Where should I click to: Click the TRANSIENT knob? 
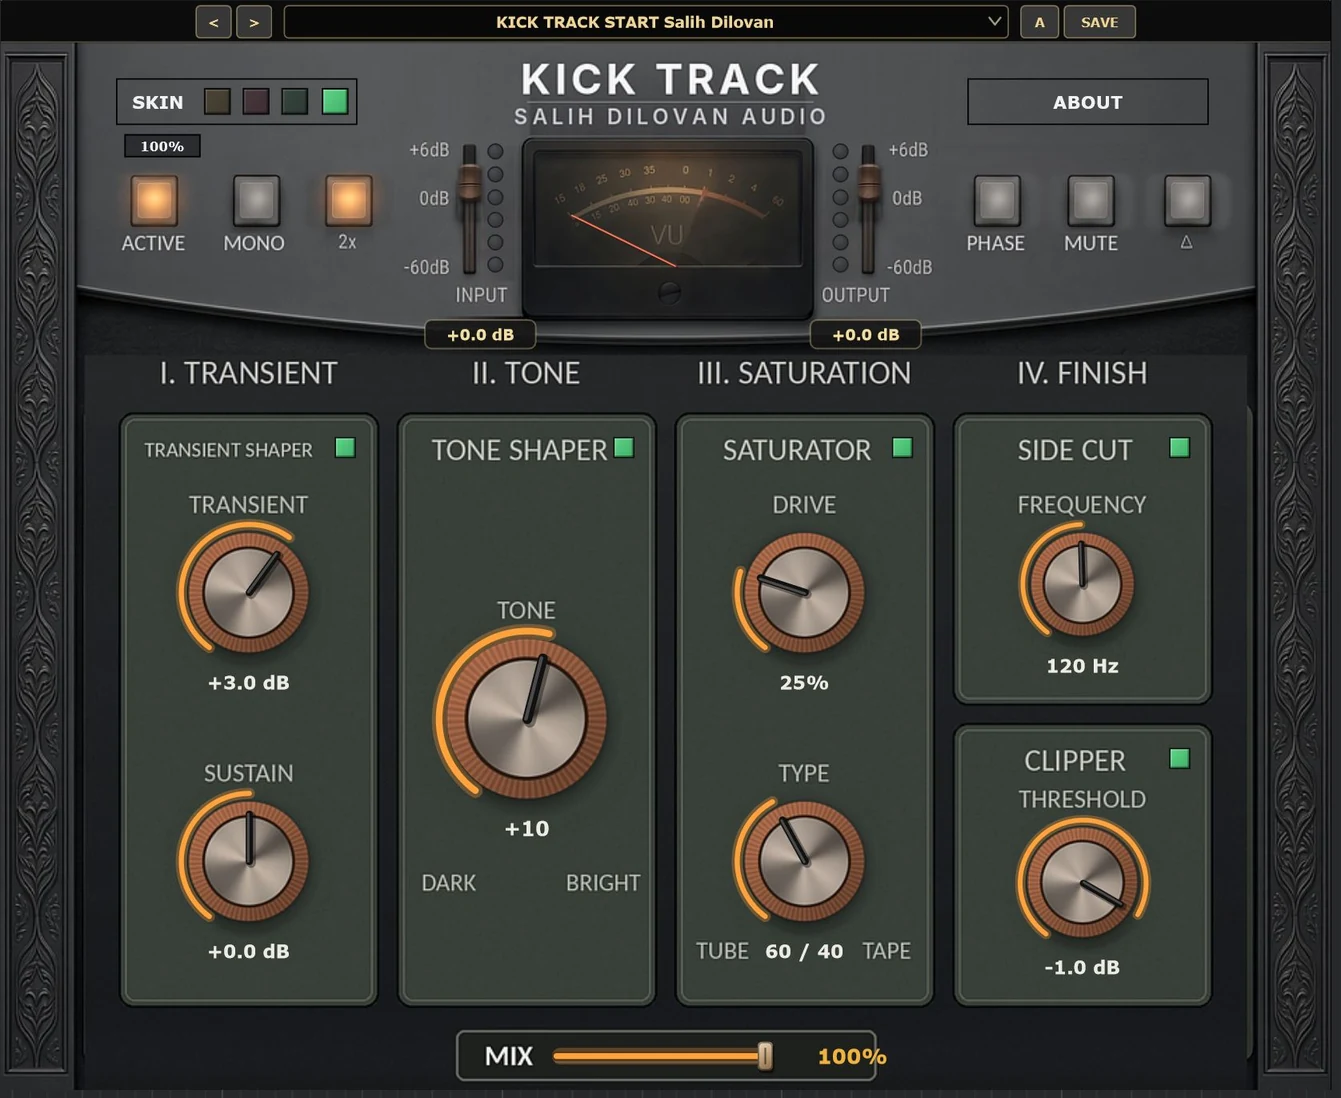[x=248, y=592]
